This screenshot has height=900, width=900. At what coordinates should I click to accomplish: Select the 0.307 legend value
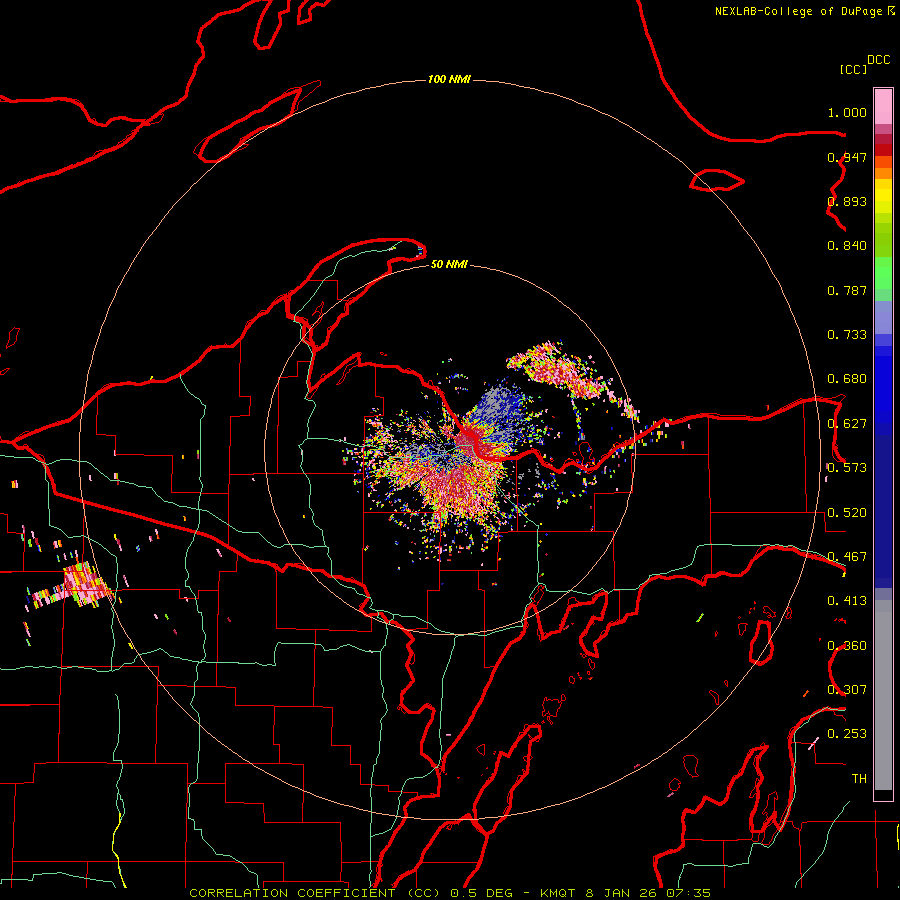847,690
